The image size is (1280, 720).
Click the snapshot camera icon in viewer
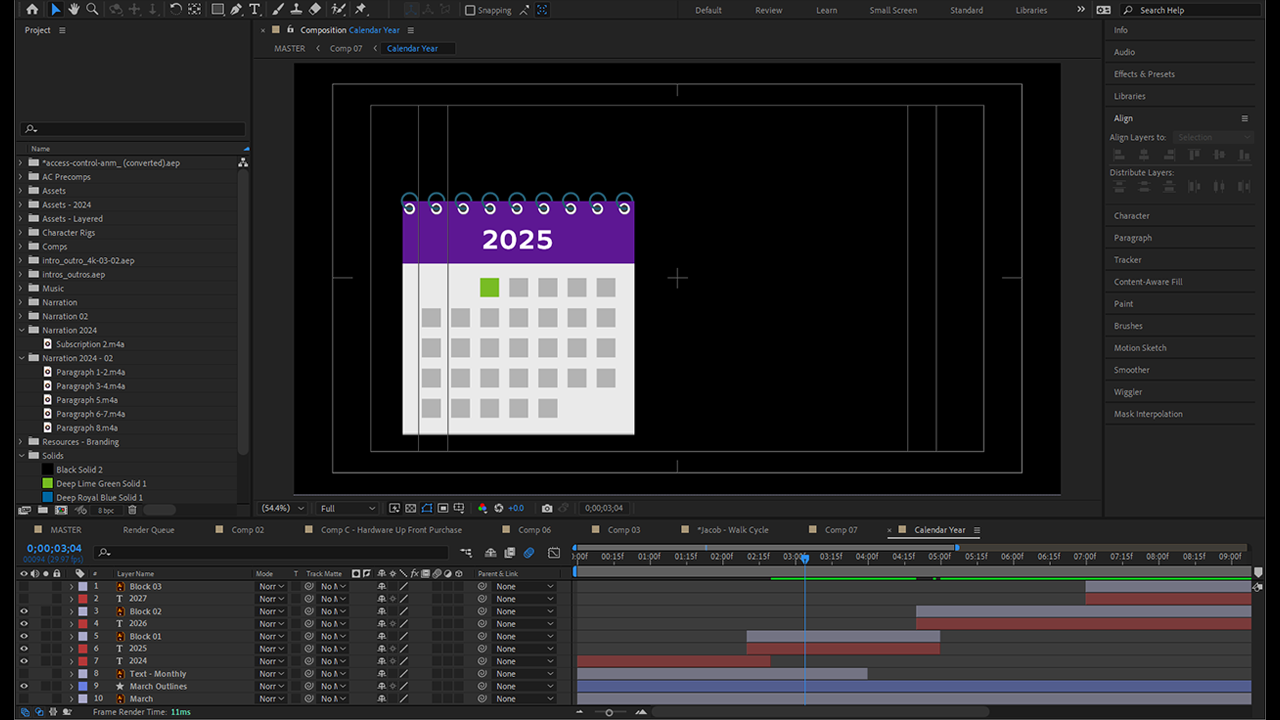pos(546,508)
